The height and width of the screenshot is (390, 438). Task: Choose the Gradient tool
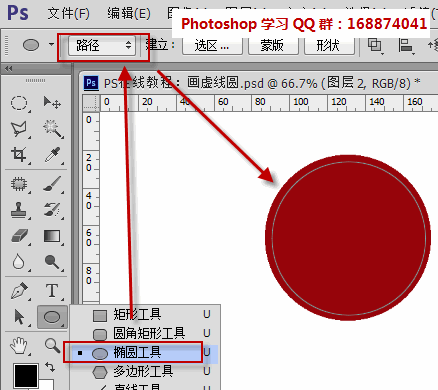52,236
